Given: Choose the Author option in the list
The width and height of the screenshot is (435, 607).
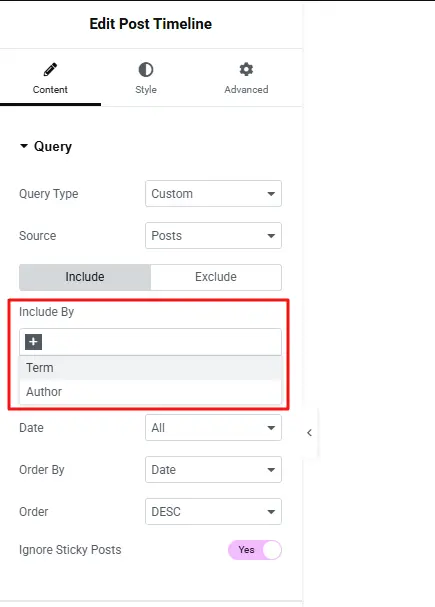Looking at the screenshot, I should click(151, 392).
